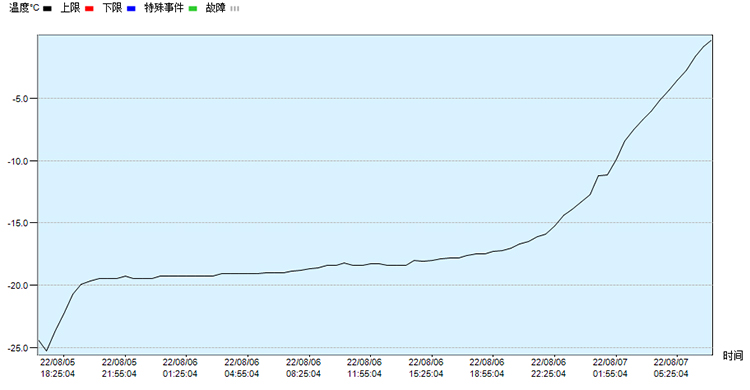Click the 22/08/06 11:55:04 time label
The image size is (750, 390).
click(x=364, y=368)
